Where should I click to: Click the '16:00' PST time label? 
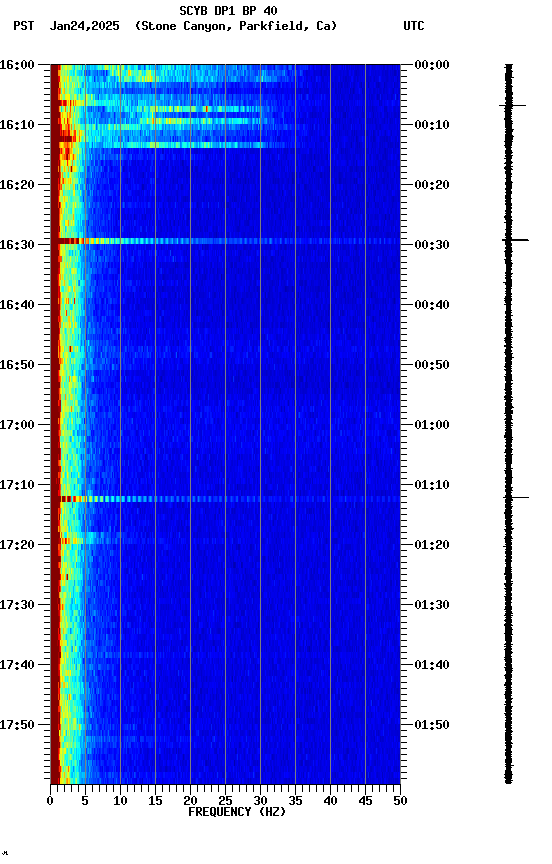17,65
